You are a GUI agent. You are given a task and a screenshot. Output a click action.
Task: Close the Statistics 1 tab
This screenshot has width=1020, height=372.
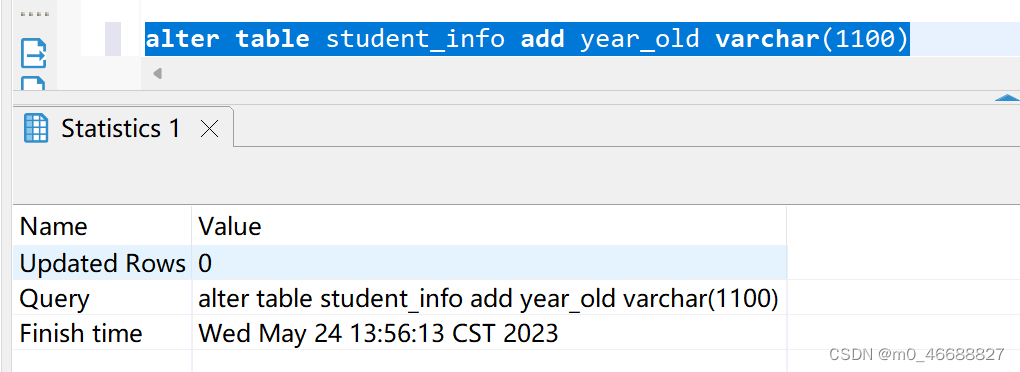209,129
